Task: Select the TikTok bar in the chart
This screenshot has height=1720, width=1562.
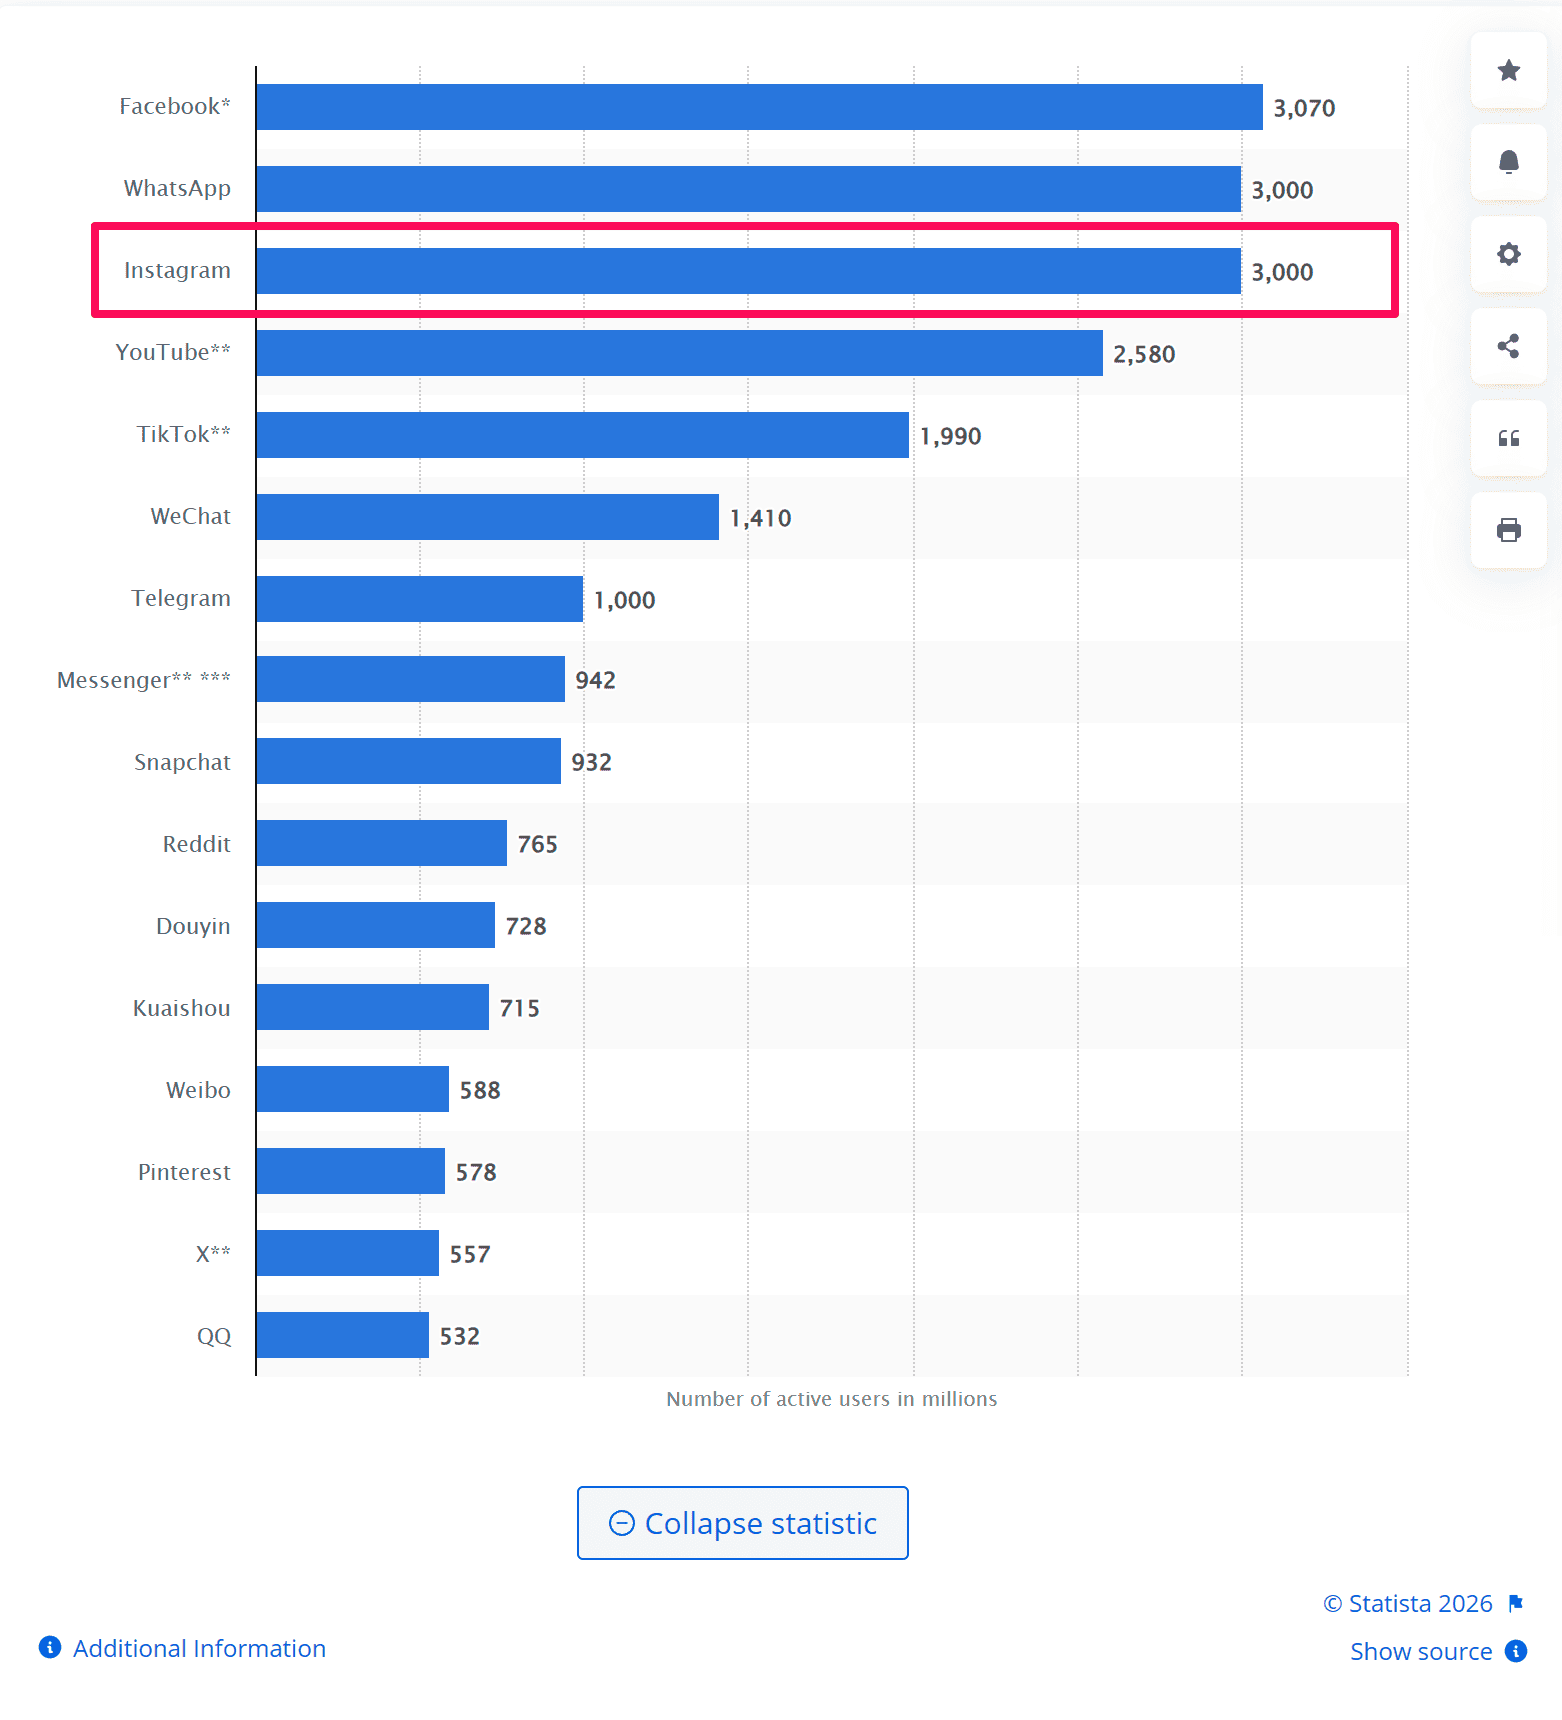Action: (x=580, y=434)
